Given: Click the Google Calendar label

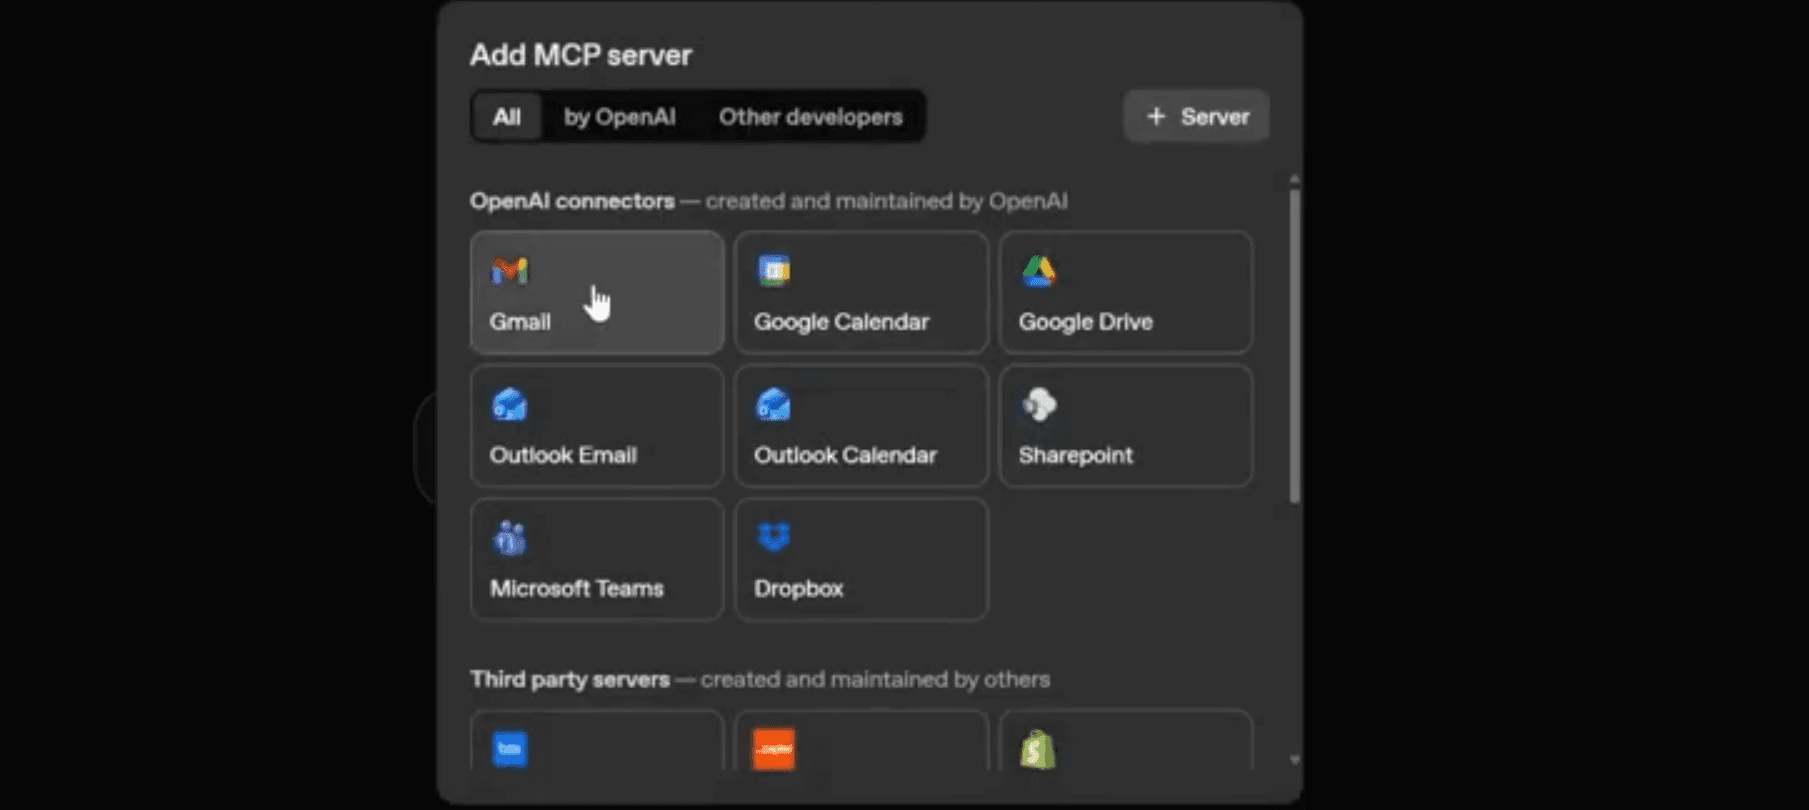Looking at the screenshot, I should point(842,322).
